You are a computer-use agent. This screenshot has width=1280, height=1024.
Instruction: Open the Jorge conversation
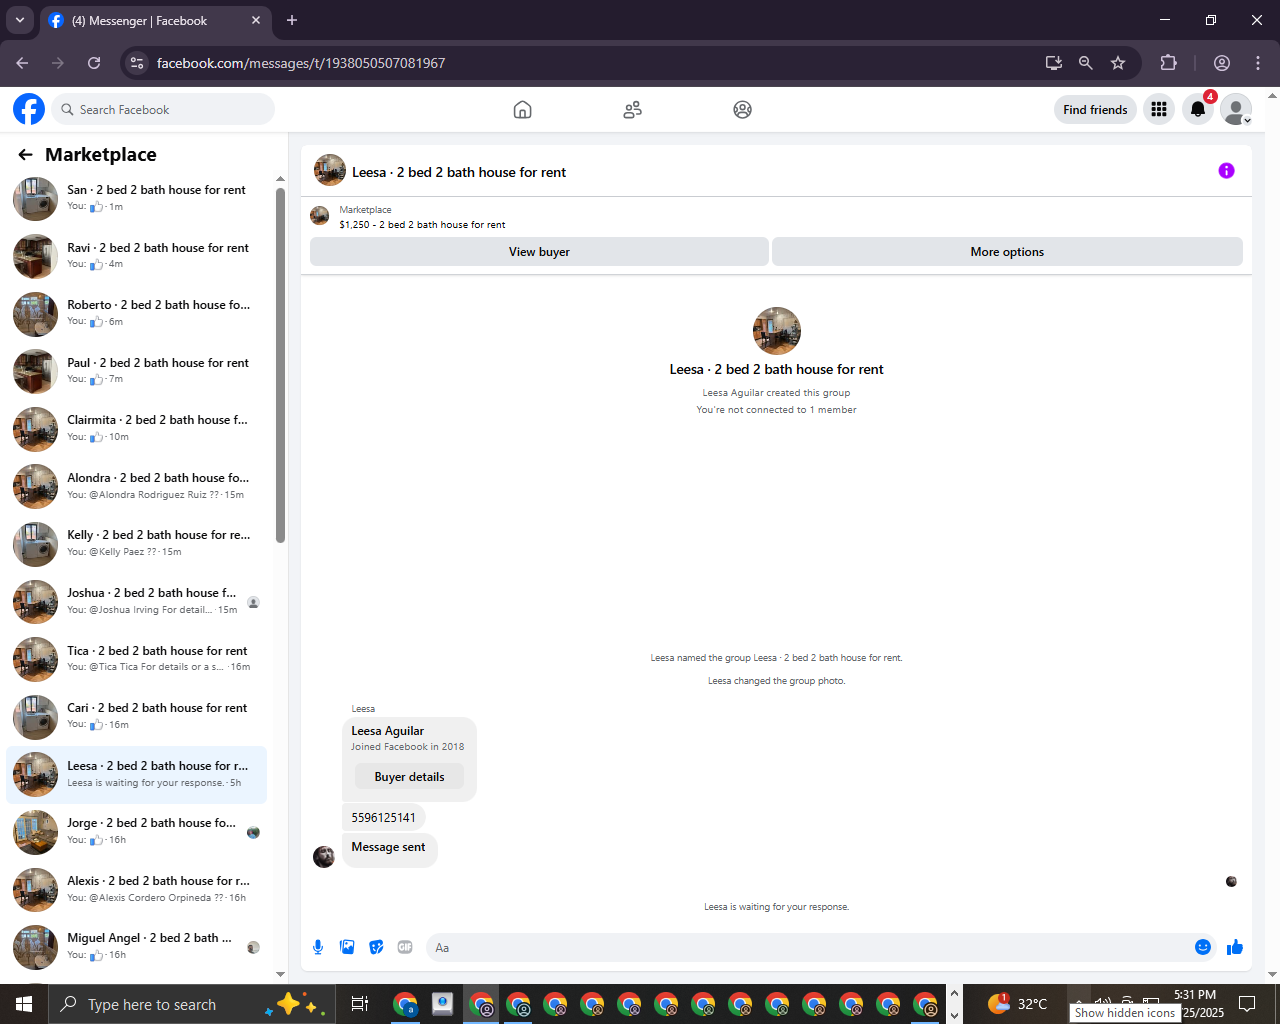pyautogui.click(x=137, y=832)
